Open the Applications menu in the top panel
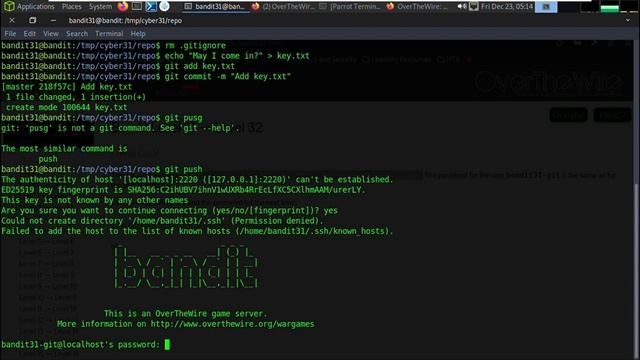 (x=29, y=7)
